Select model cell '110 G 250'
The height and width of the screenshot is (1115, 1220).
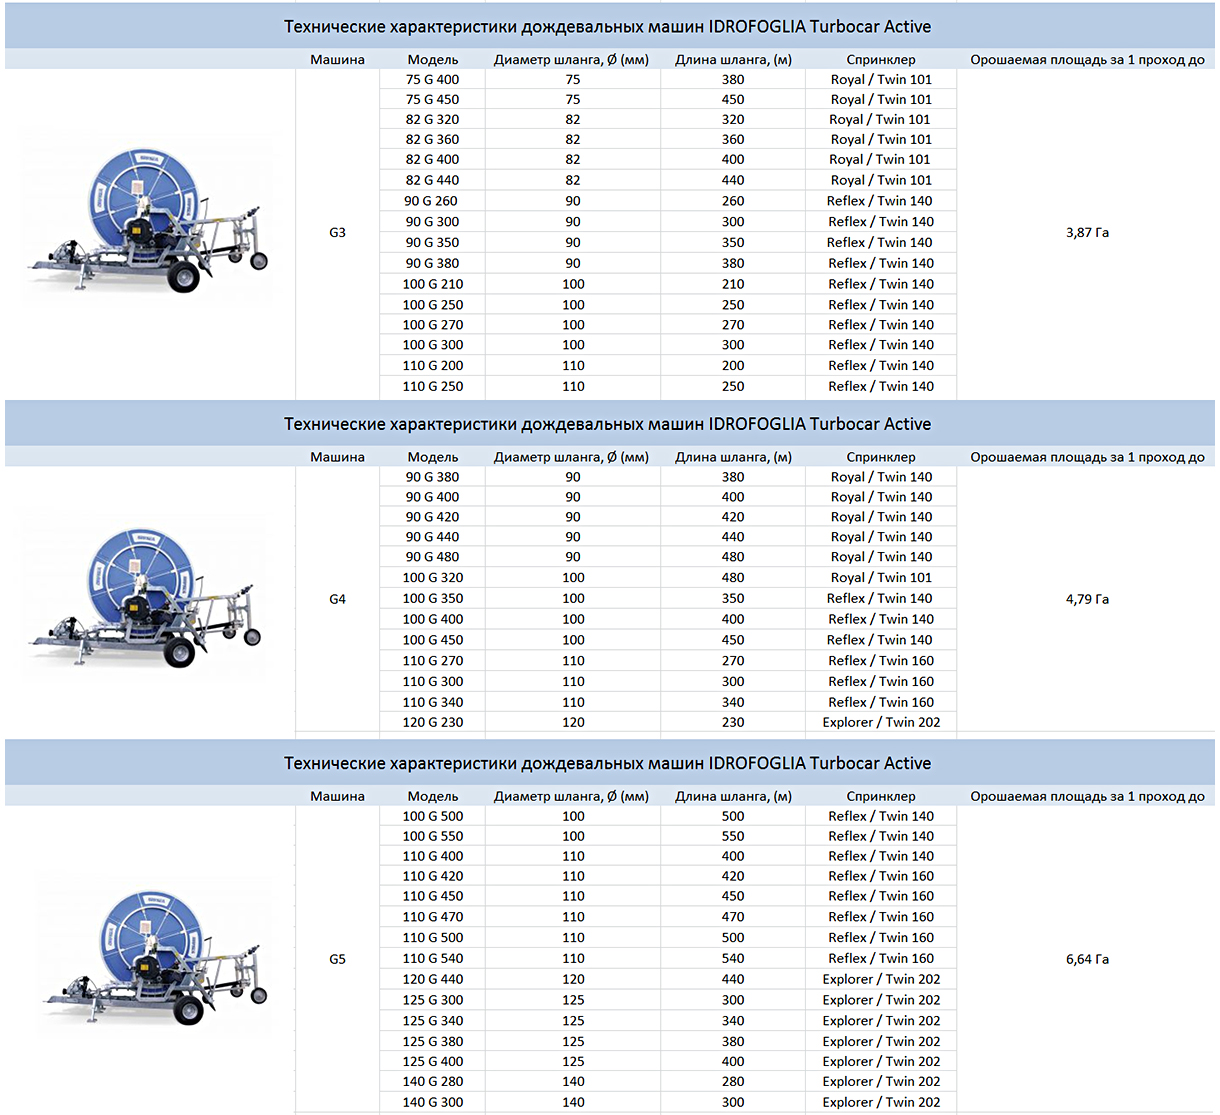click(x=433, y=386)
